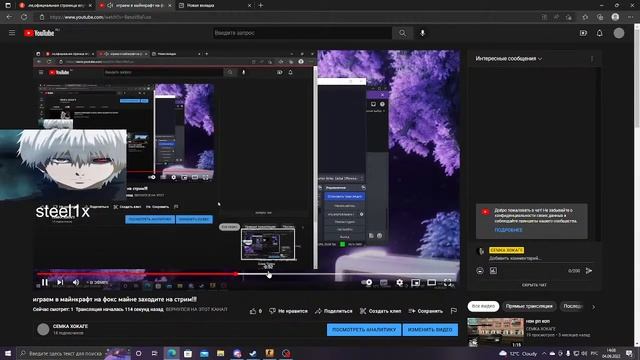The width and height of the screenshot is (640, 360).
Task: Select the "Прямые трансляции" filter chip
Action: pos(529,306)
